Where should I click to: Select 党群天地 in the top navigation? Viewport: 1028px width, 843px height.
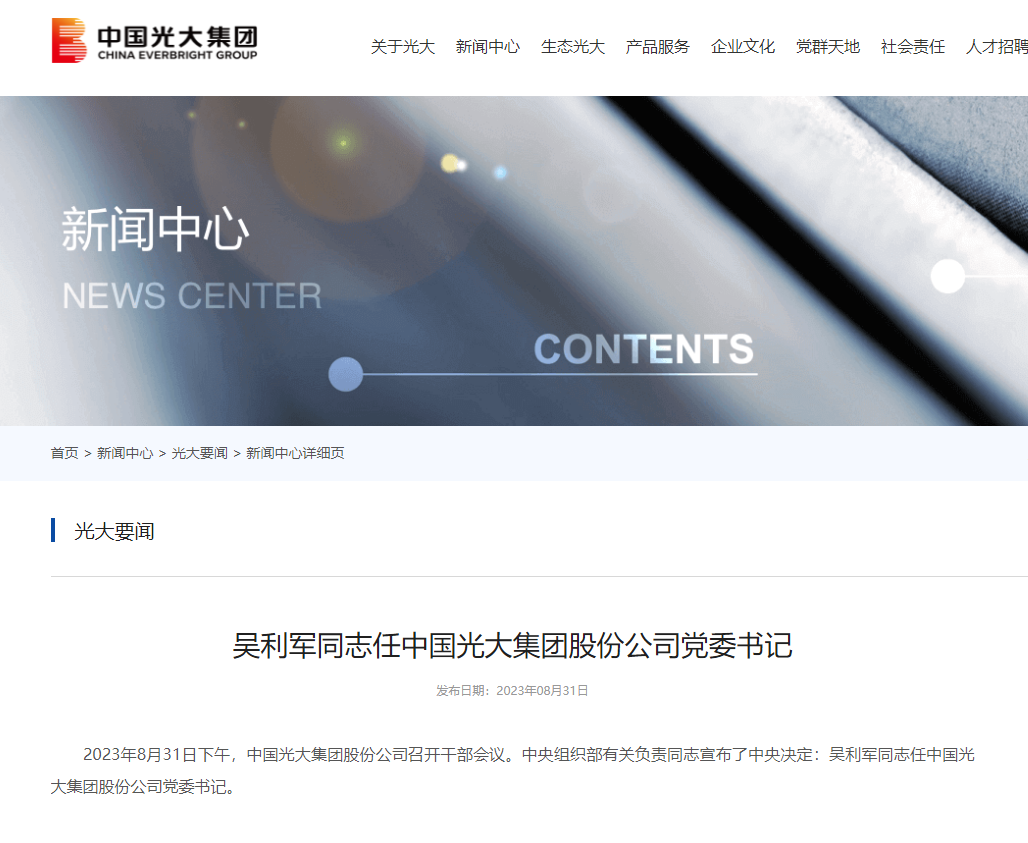828,46
